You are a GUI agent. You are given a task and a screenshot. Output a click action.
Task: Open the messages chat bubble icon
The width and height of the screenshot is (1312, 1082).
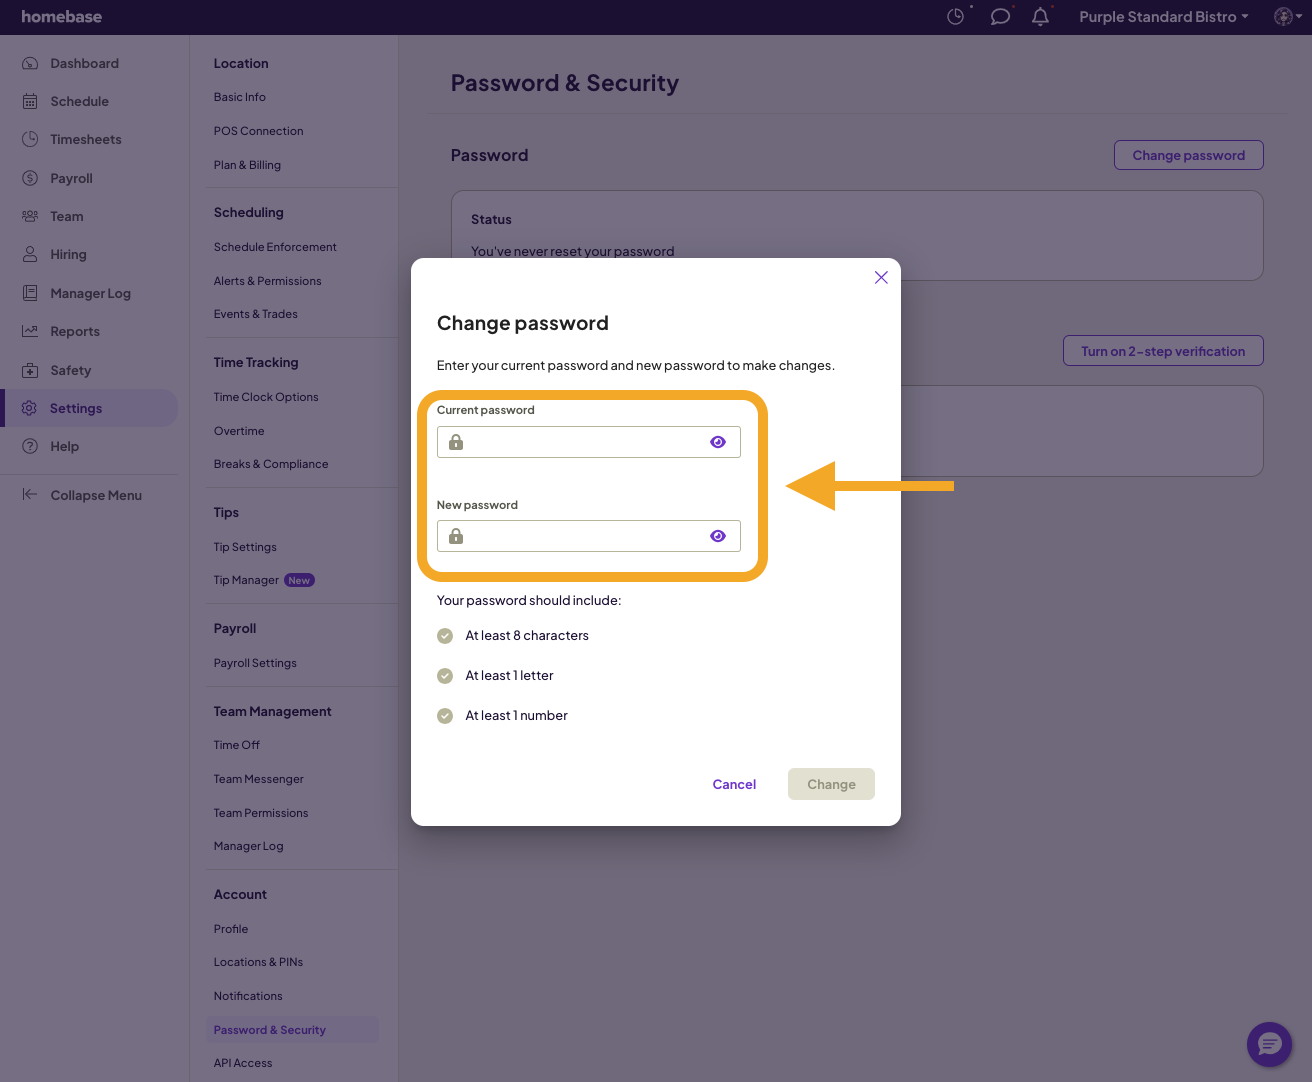(x=999, y=17)
